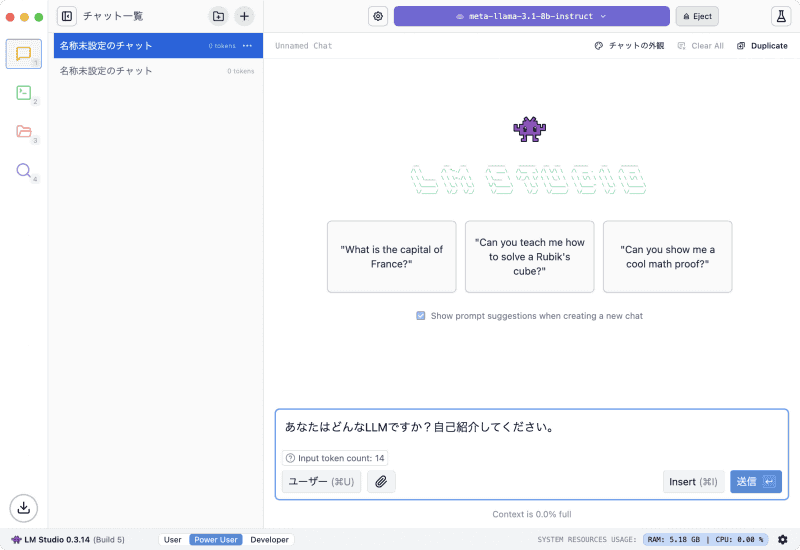
Task: Create a new chat folder
Action: (x=218, y=16)
